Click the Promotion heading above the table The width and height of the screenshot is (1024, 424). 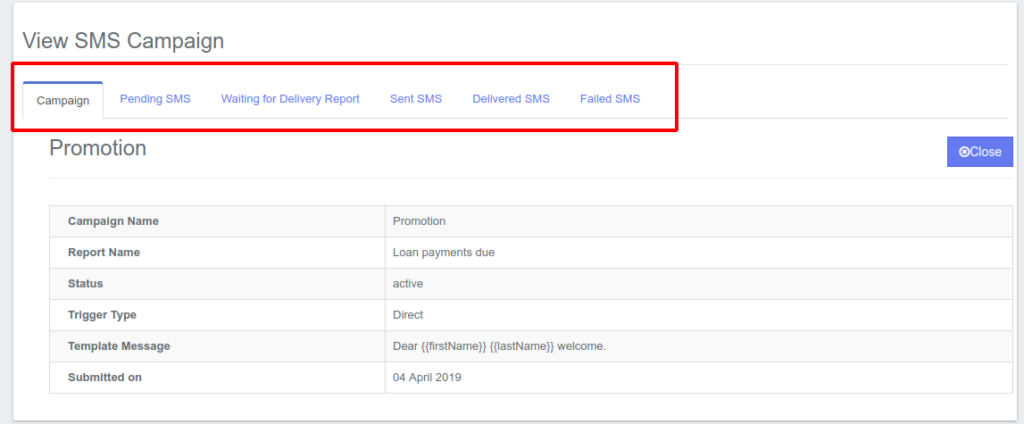coord(98,148)
